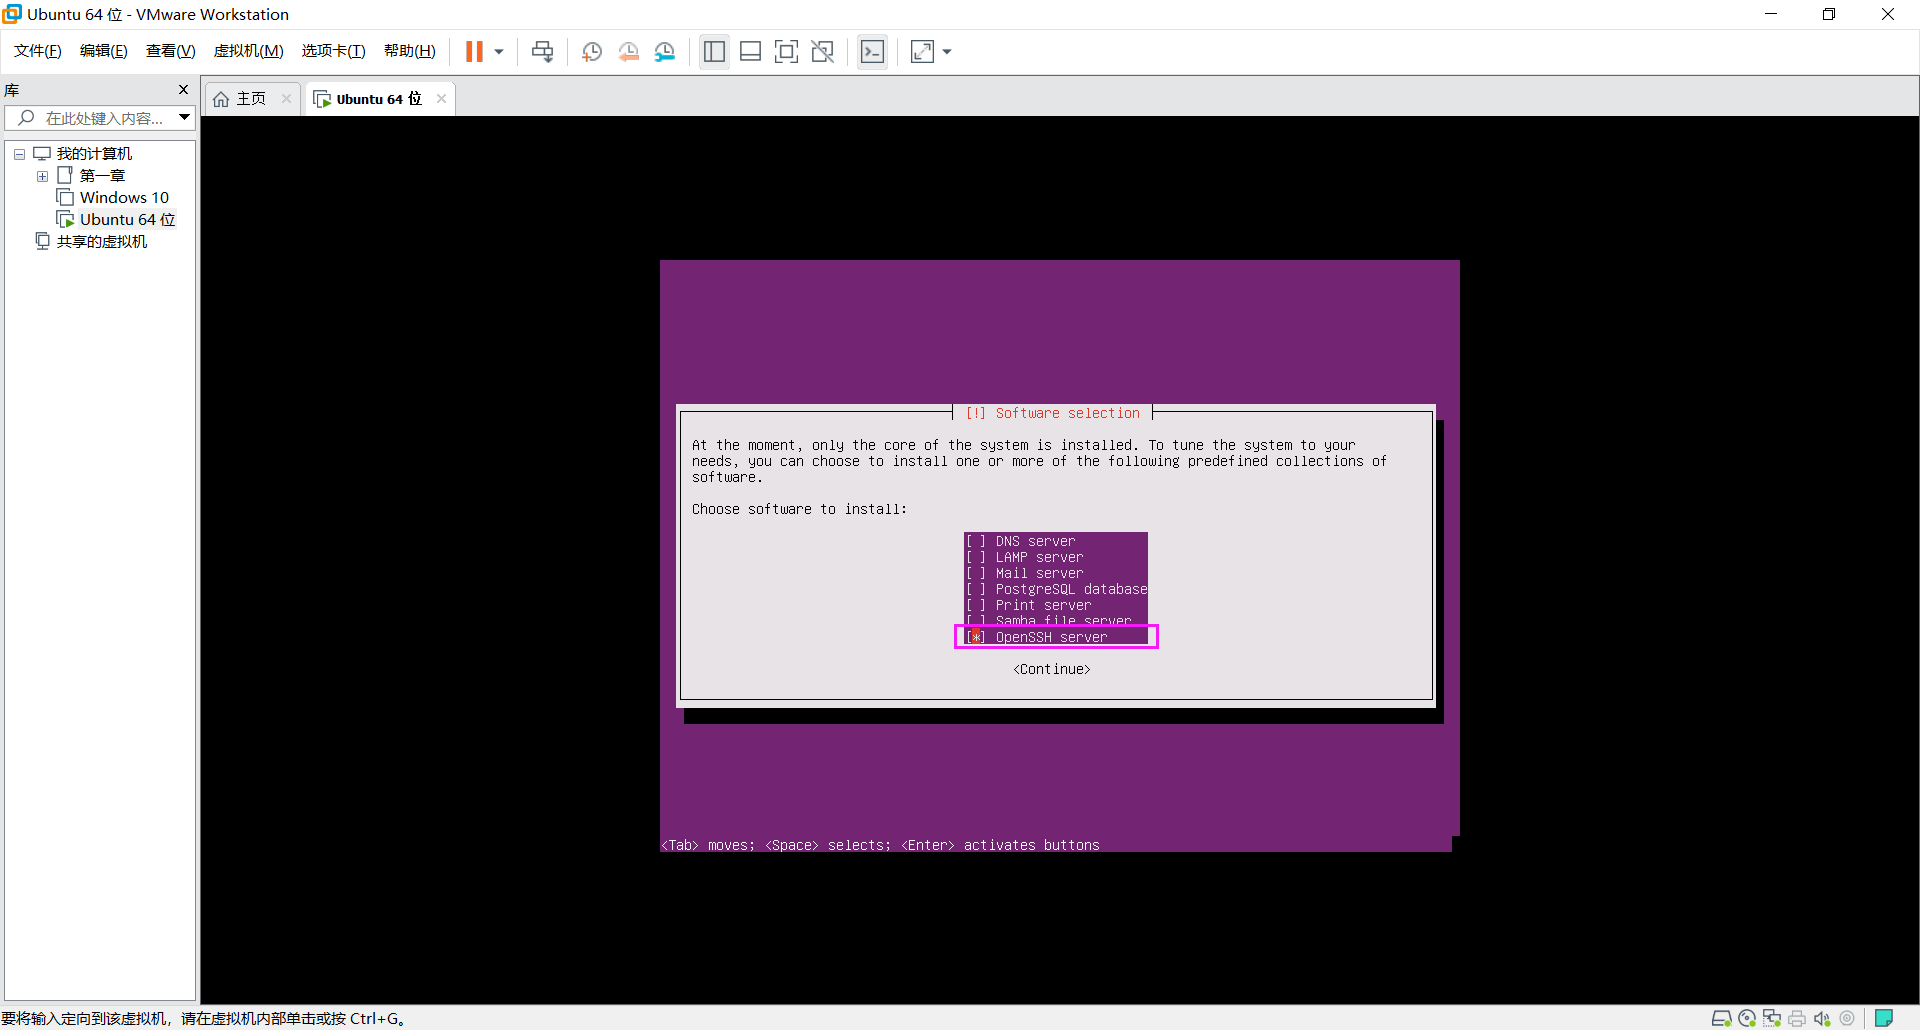The height and width of the screenshot is (1030, 1920).
Task: Select the 第一章 folder in library
Action: 102,176
